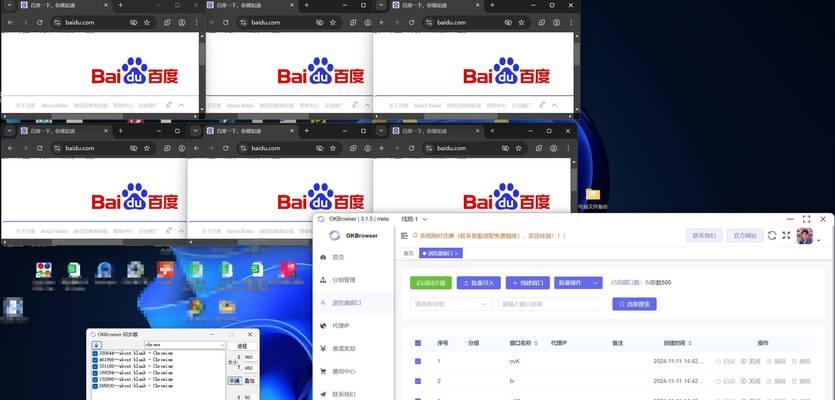Click the user avatar in OKBrowser header
This screenshot has width=835, height=400.
(x=804, y=236)
